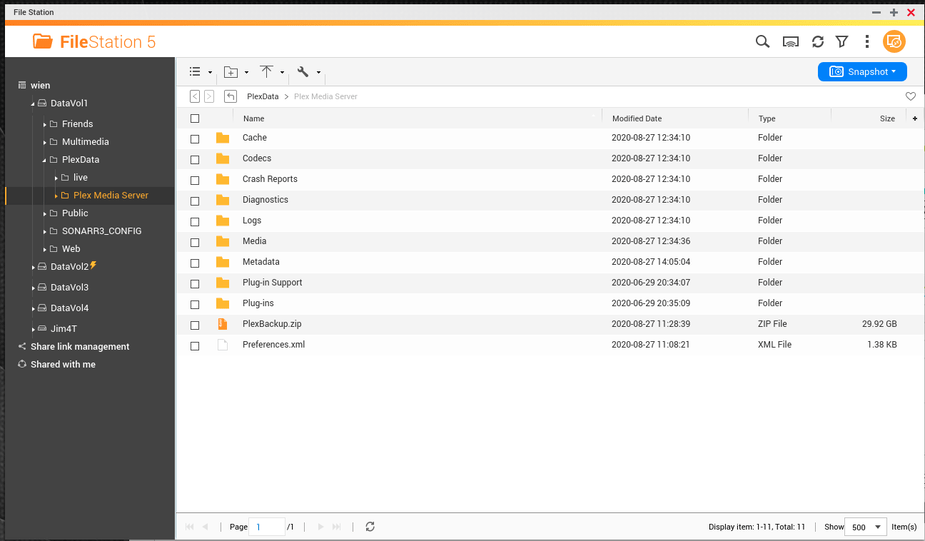Sort by the Type column header
Screen dimensions: 925x541
click(x=767, y=119)
